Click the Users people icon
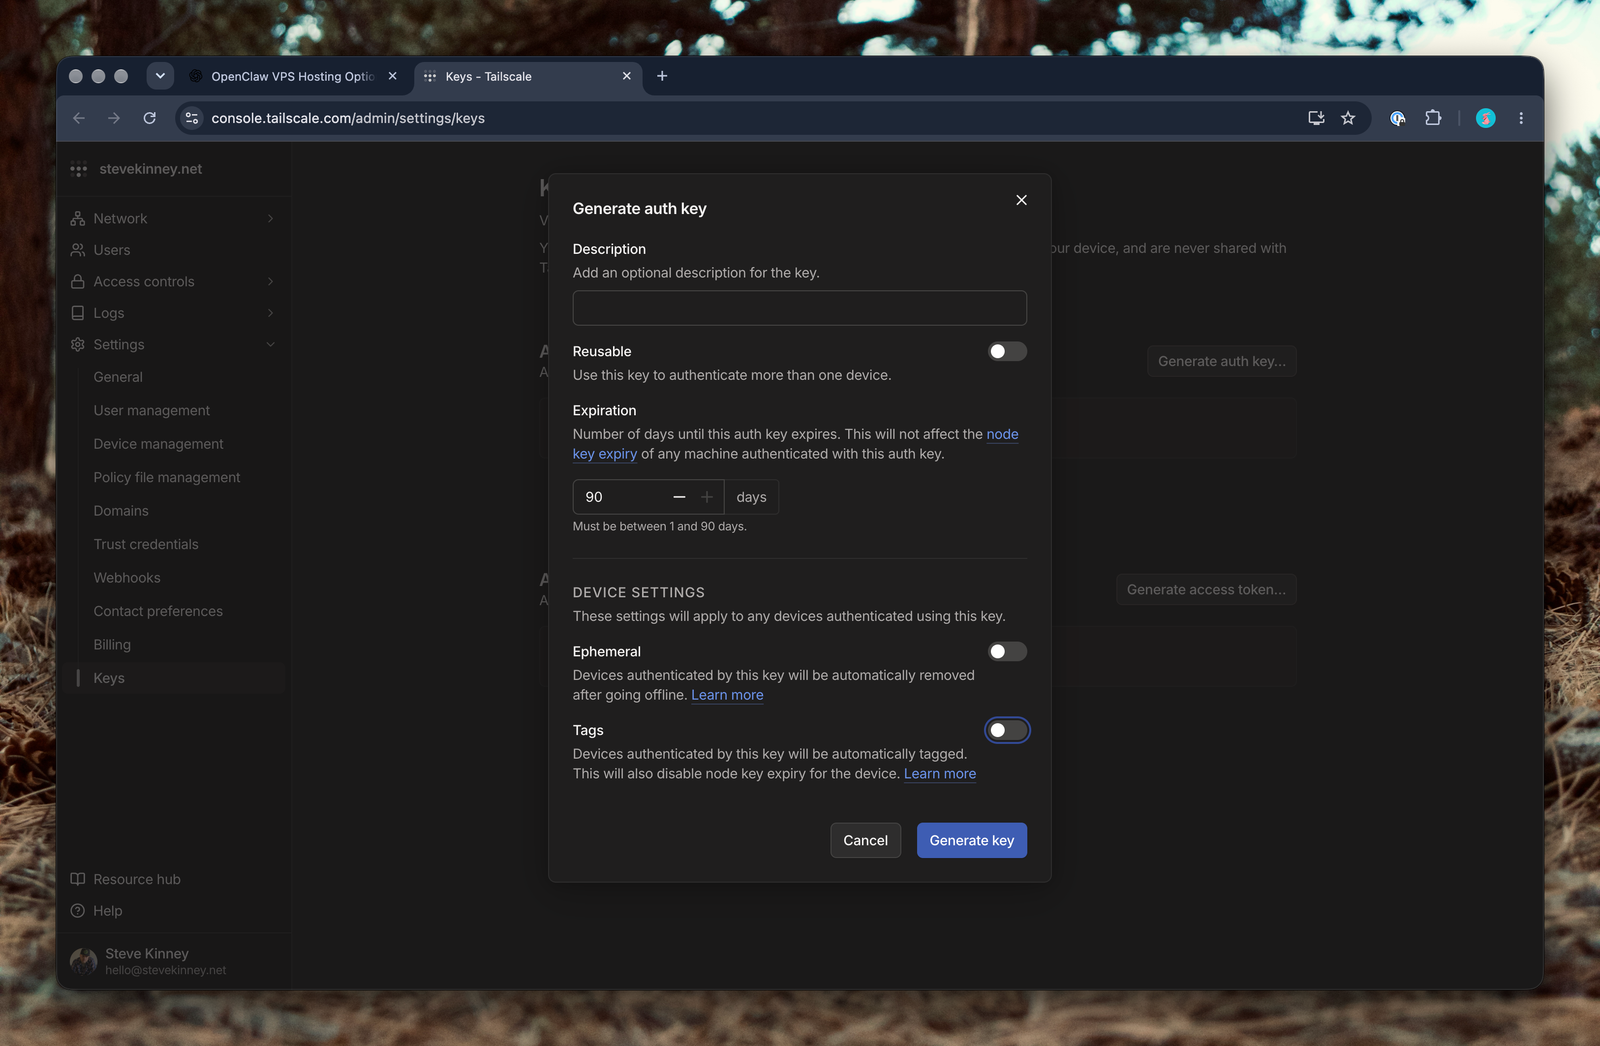Image resolution: width=1600 pixels, height=1046 pixels. [x=78, y=250]
